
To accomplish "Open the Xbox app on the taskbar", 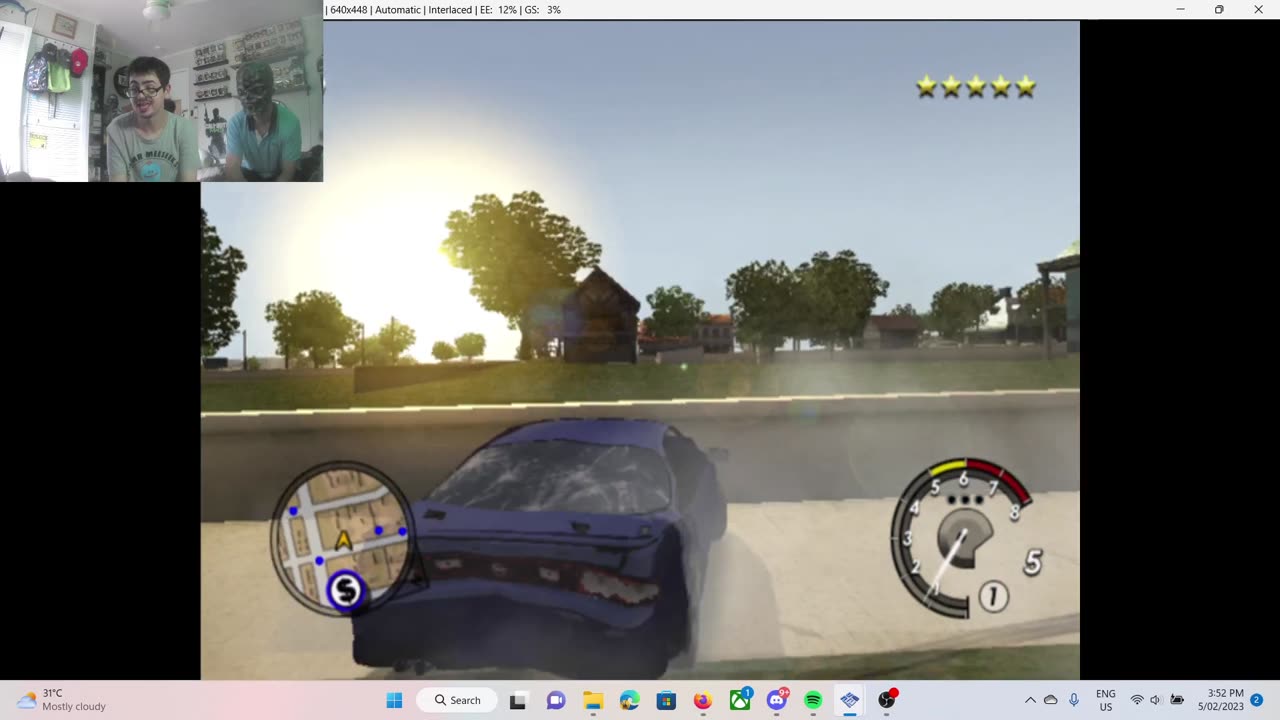I will pos(740,700).
